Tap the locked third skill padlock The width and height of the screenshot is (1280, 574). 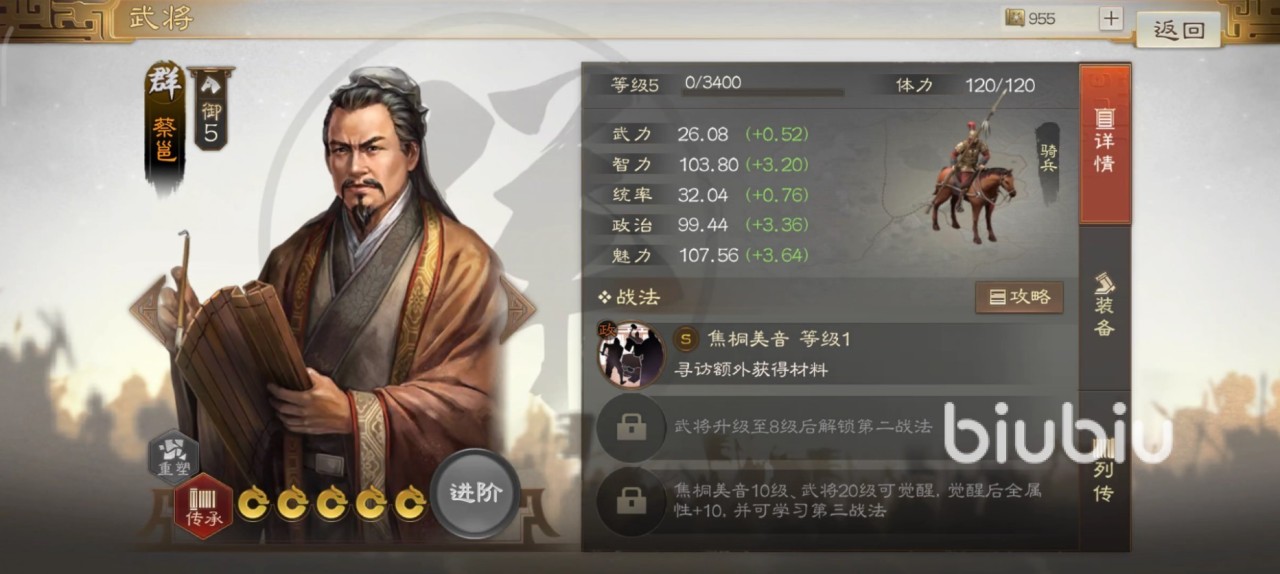(x=630, y=500)
